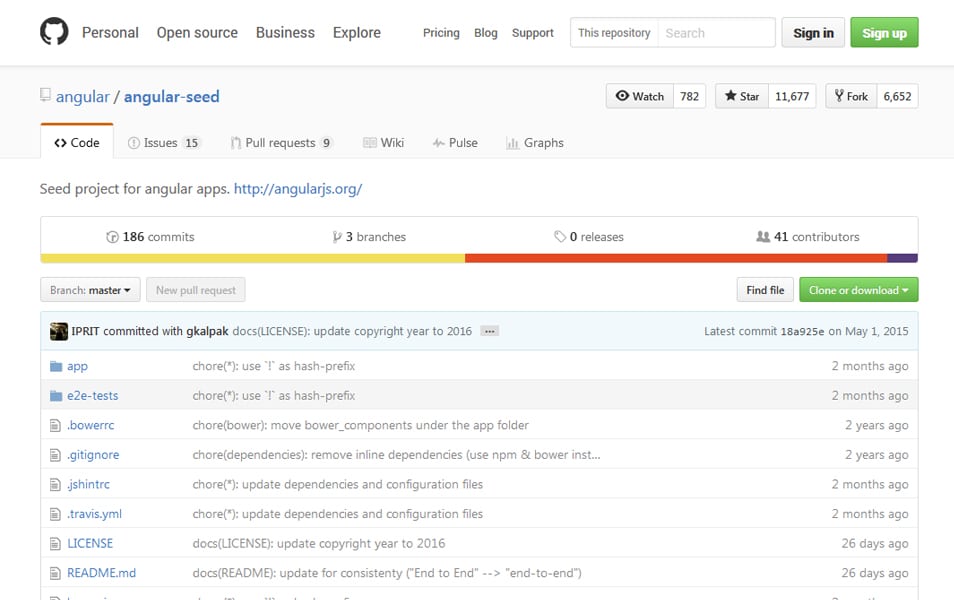The image size is (954, 600).
Task: Open the Clone or download dropdown
Action: click(x=858, y=290)
